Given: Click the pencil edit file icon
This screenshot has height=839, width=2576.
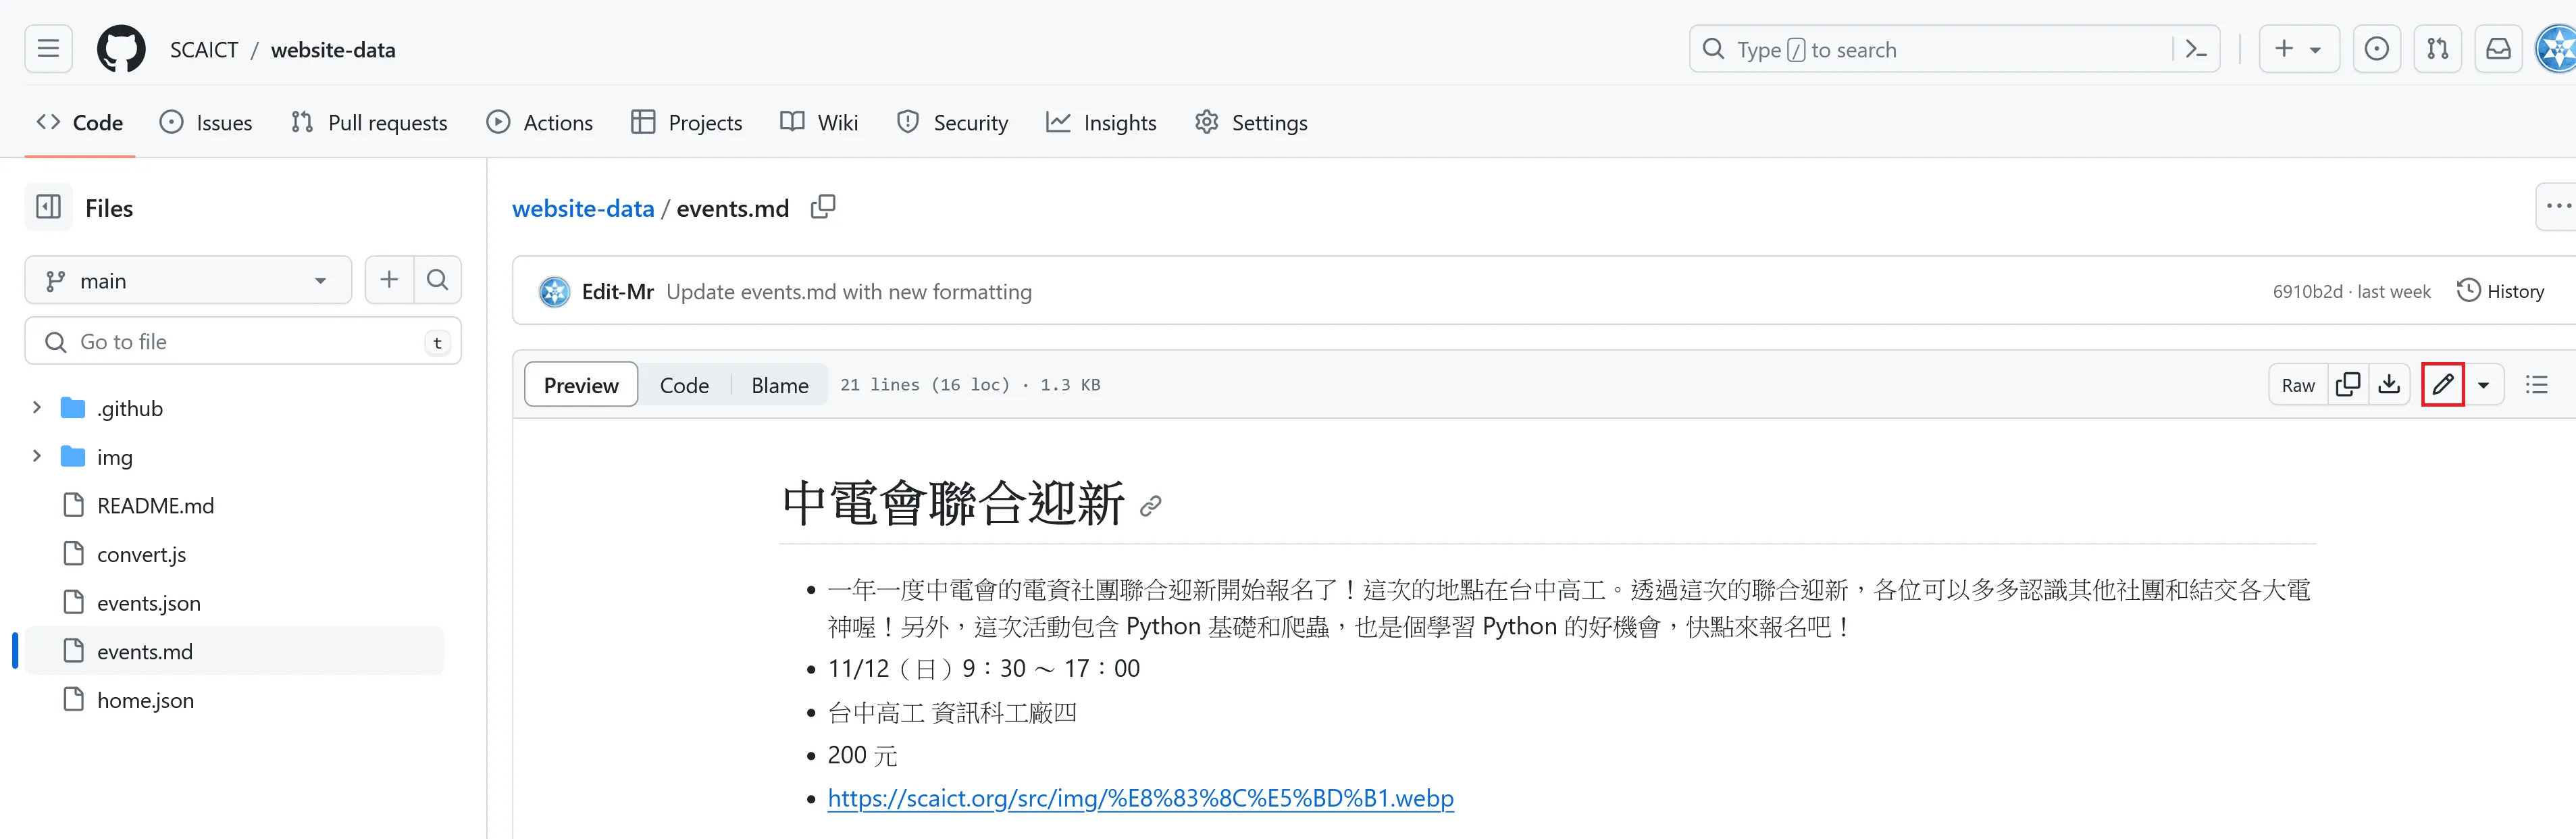Looking at the screenshot, I should point(2442,385).
